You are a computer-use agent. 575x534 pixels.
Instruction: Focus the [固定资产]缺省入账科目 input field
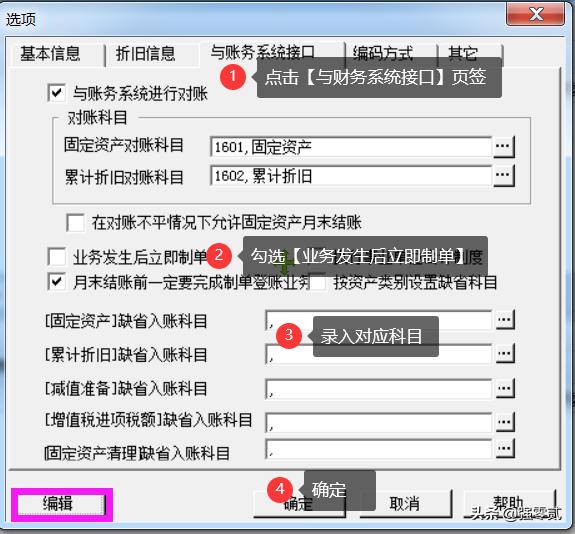[378, 320]
